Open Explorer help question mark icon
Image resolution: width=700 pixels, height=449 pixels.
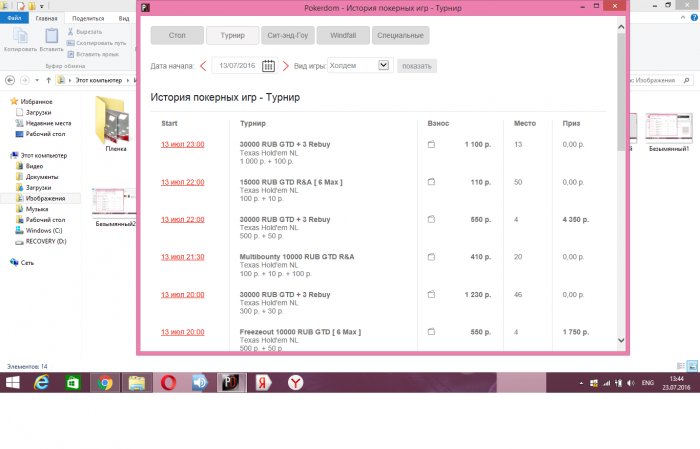694,17
